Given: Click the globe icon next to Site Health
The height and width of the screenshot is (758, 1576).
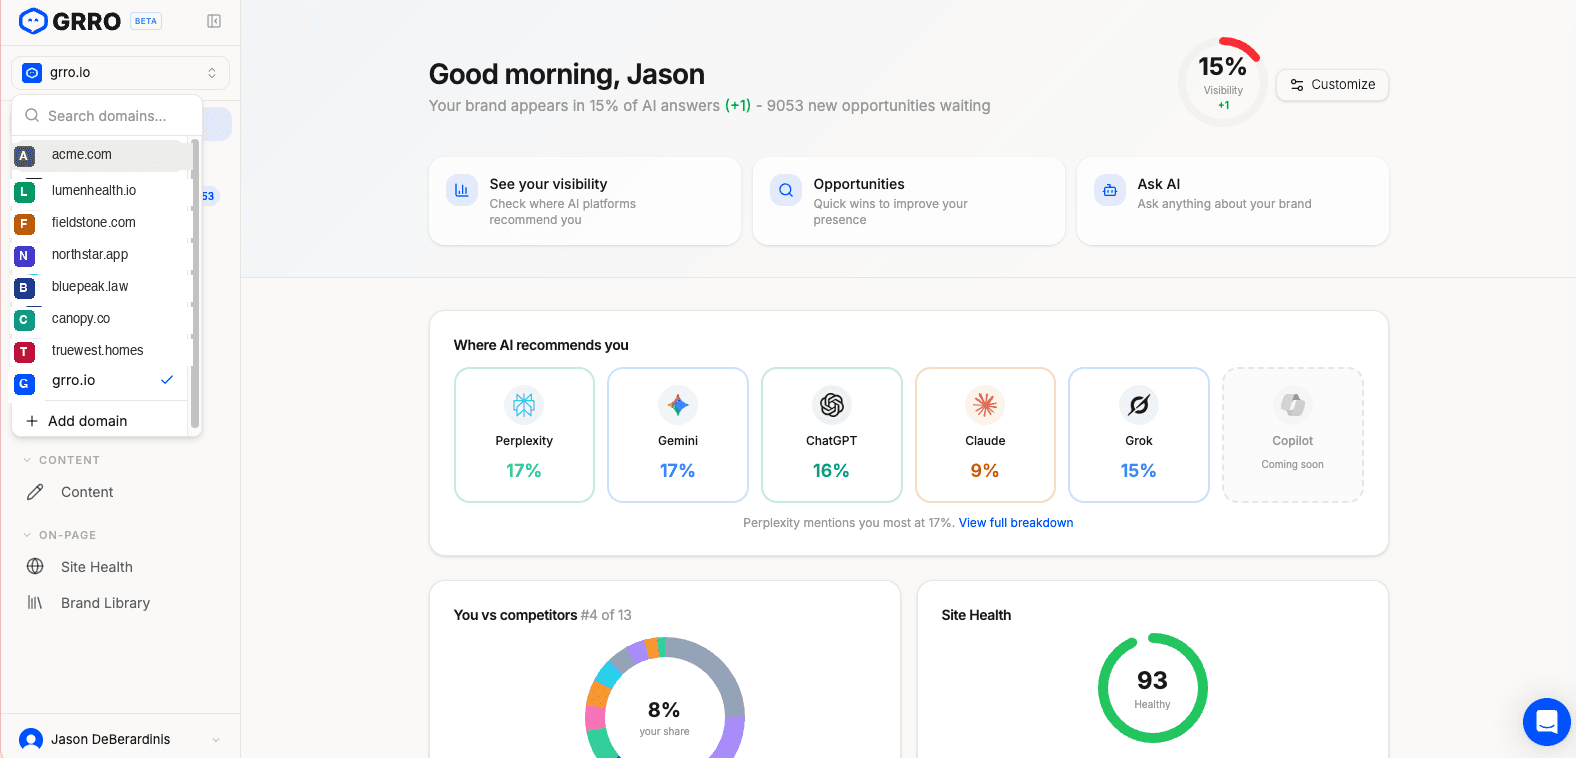Looking at the screenshot, I should (x=35, y=567).
